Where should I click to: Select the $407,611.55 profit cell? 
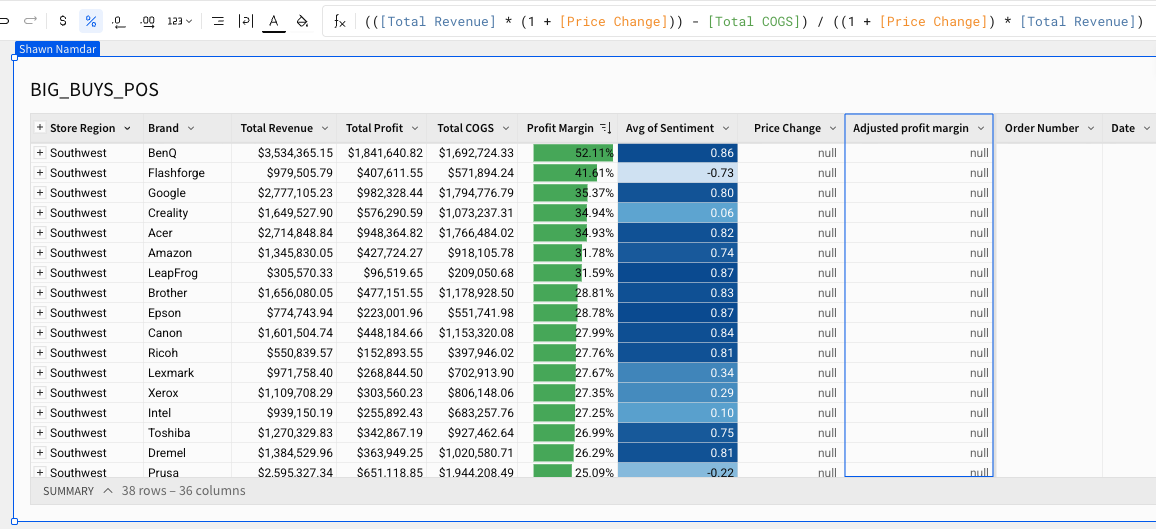pos(382,173)
